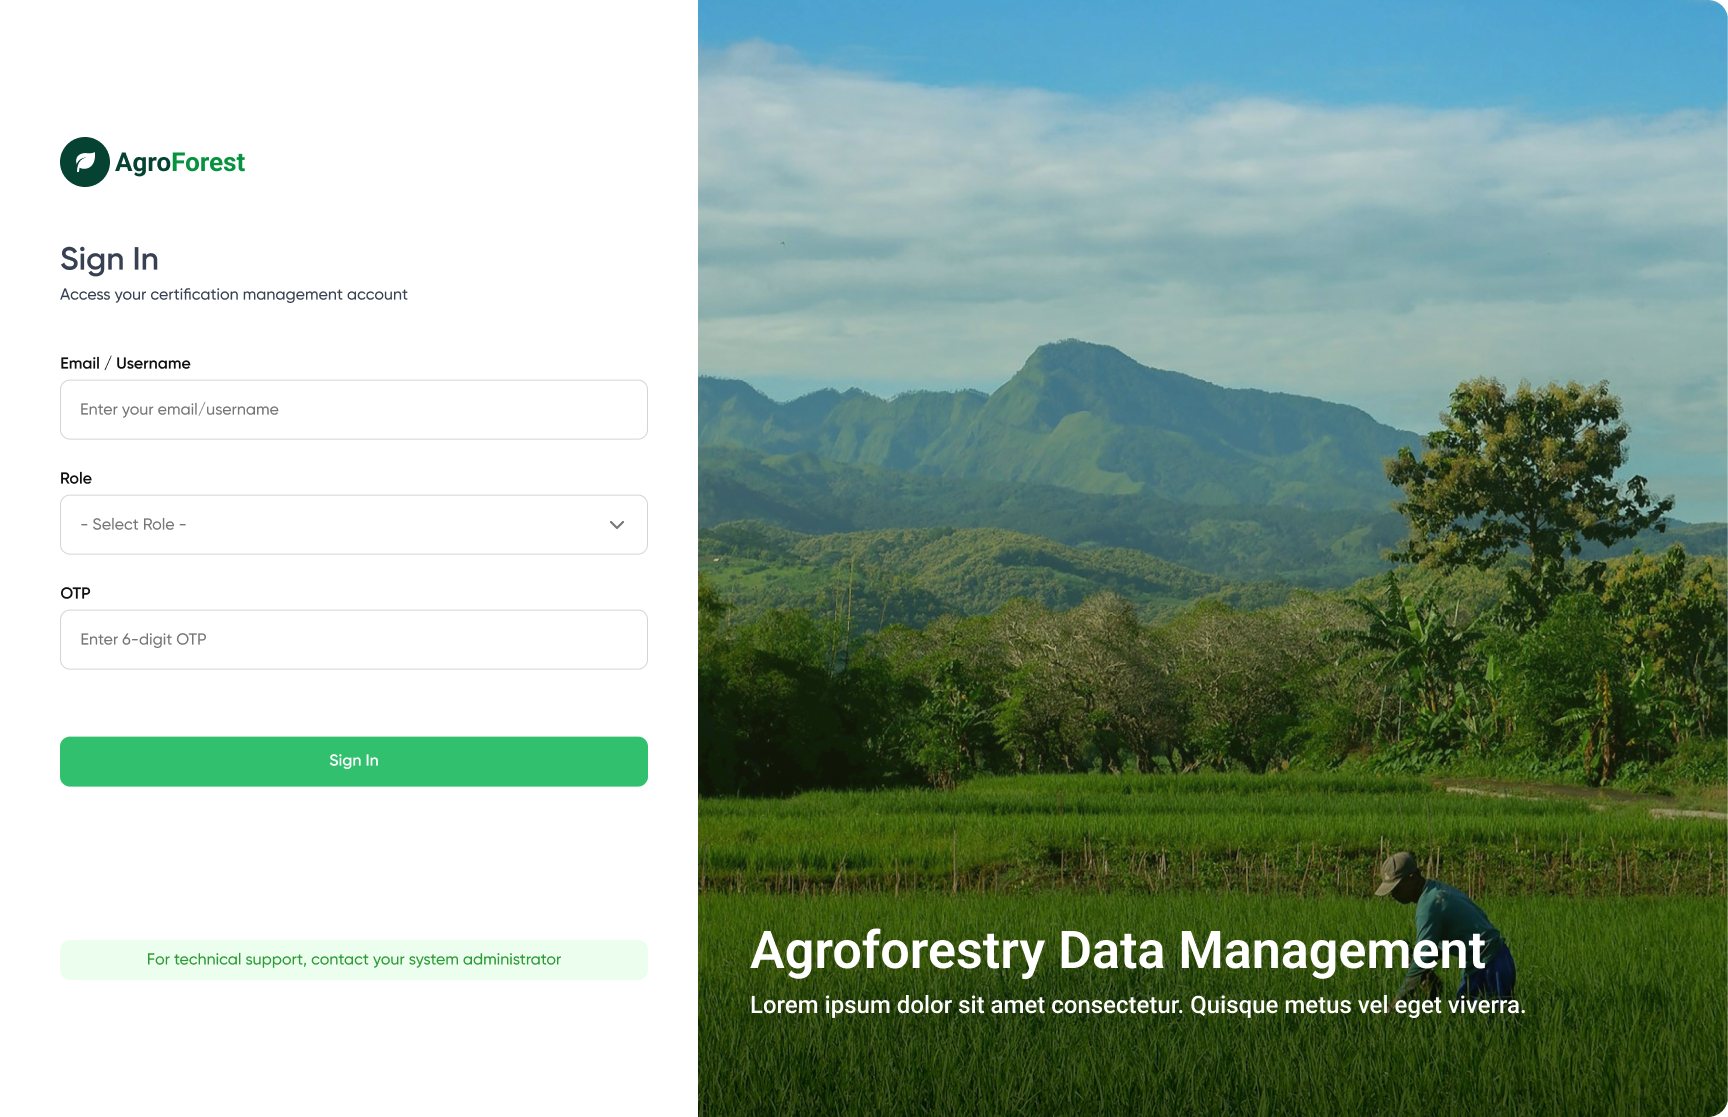Expand the '- Select Role -' combo box
Screen dimensions: 1728x1117
tap(353, 524)
